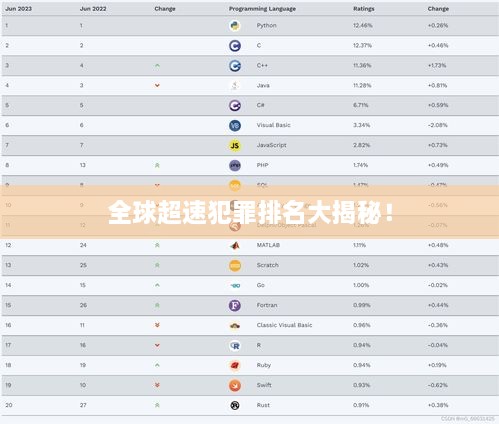Click the 'Python' language name
499x424 pixels.
tap(267, 25)
